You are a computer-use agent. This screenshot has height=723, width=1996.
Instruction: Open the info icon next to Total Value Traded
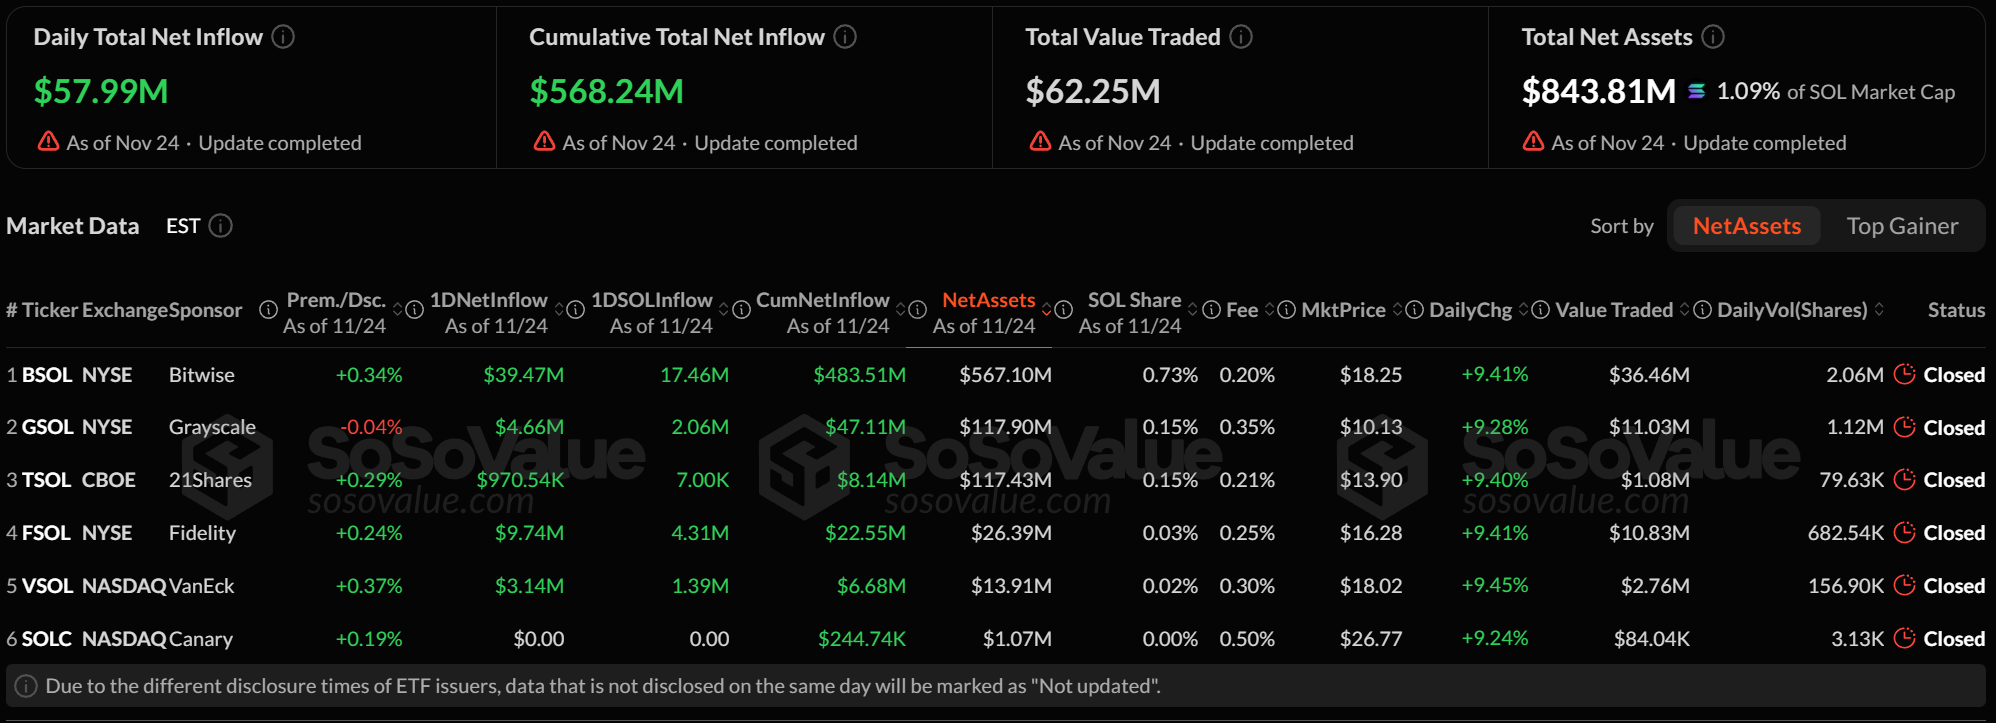[1241, 37]
